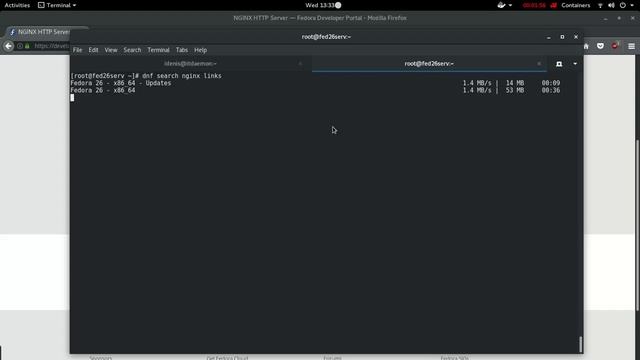The height and width of the screenshot is (360, 640).
Task: Click the teapot tray icon in top bar
Action: click(501, 5)
